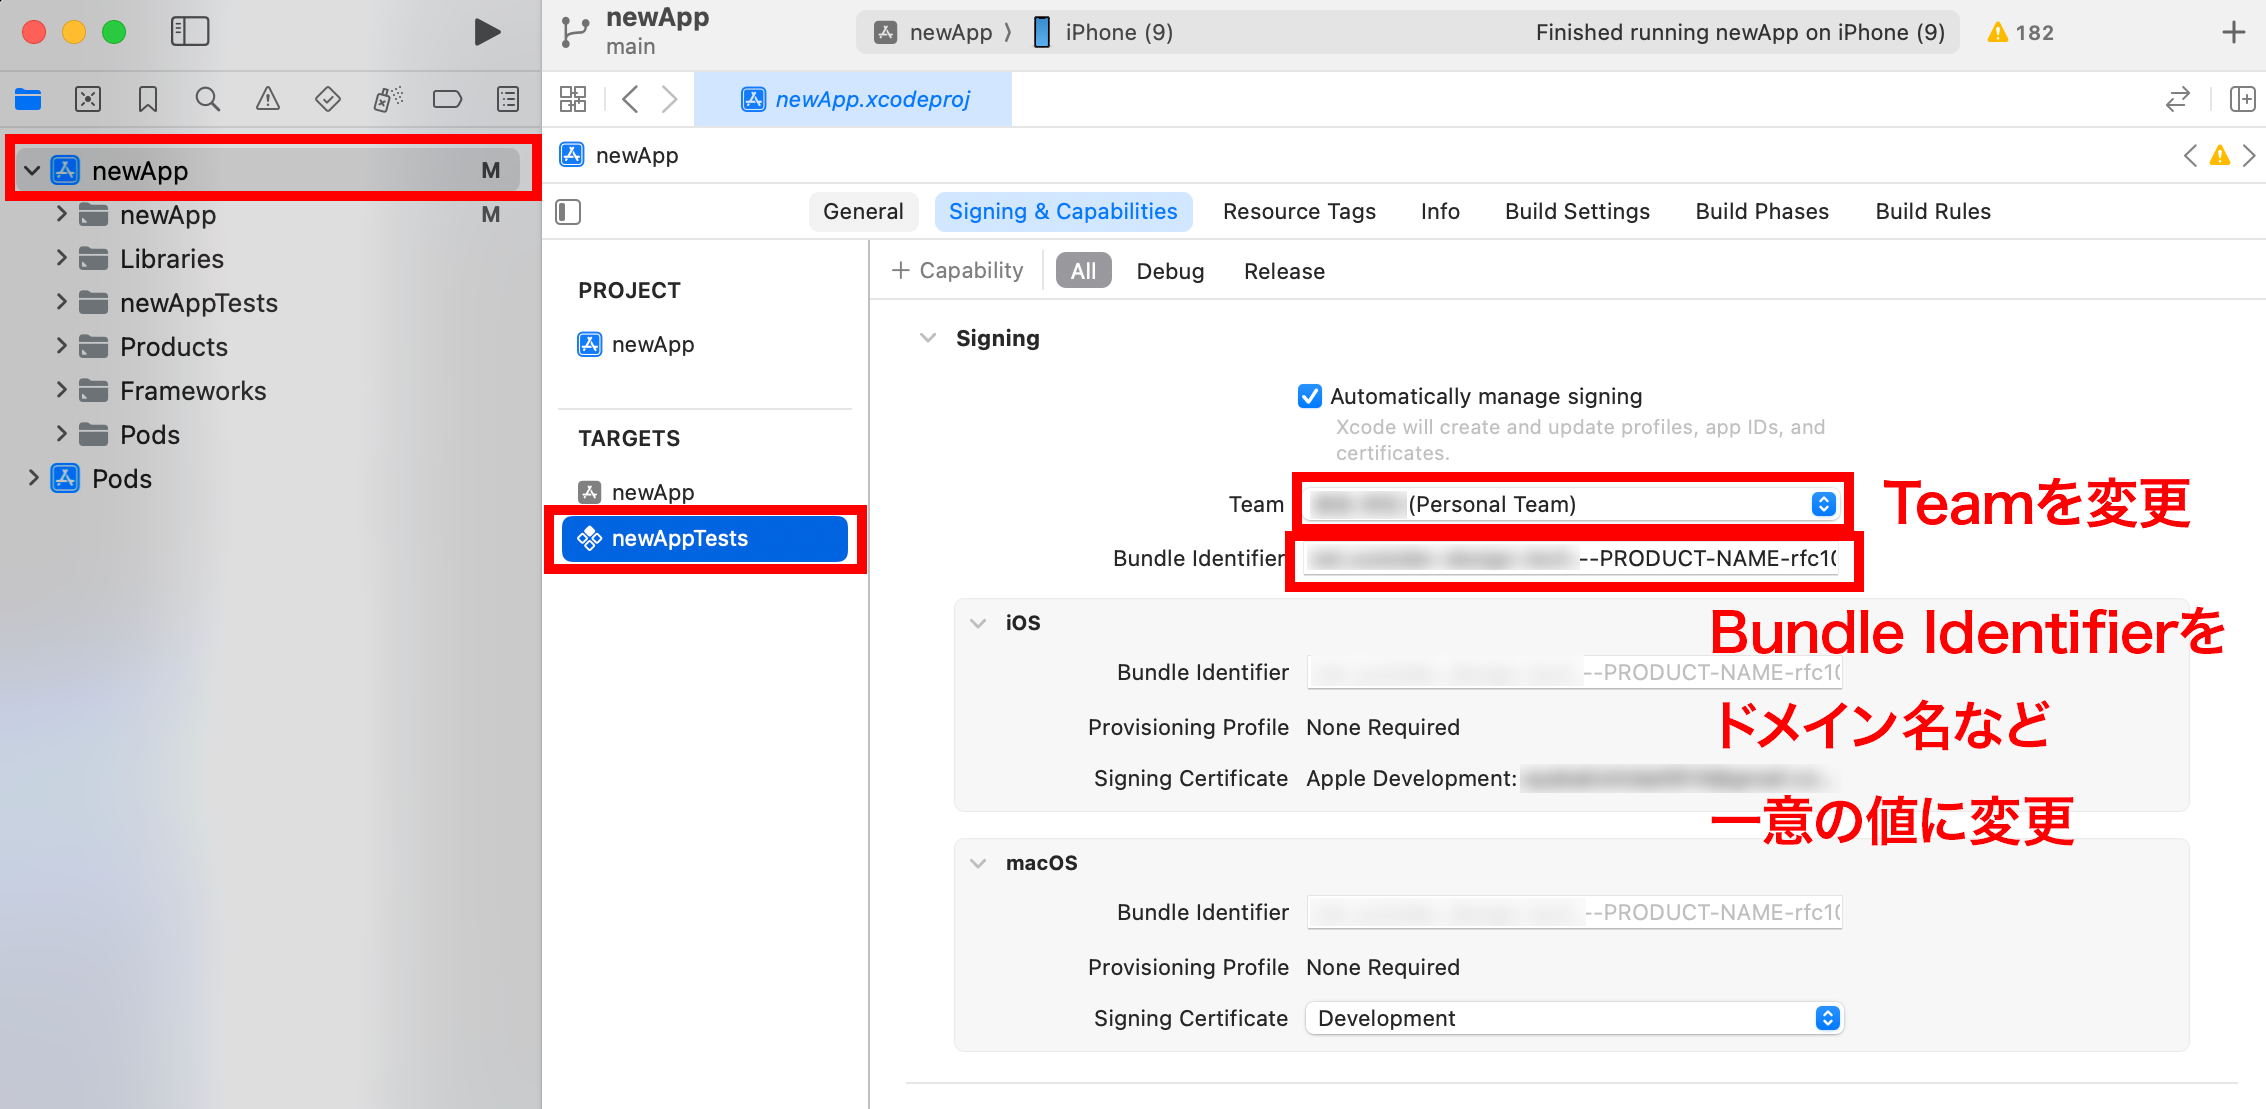
Task: Select Release in the capability filter
Action: 1284,271
